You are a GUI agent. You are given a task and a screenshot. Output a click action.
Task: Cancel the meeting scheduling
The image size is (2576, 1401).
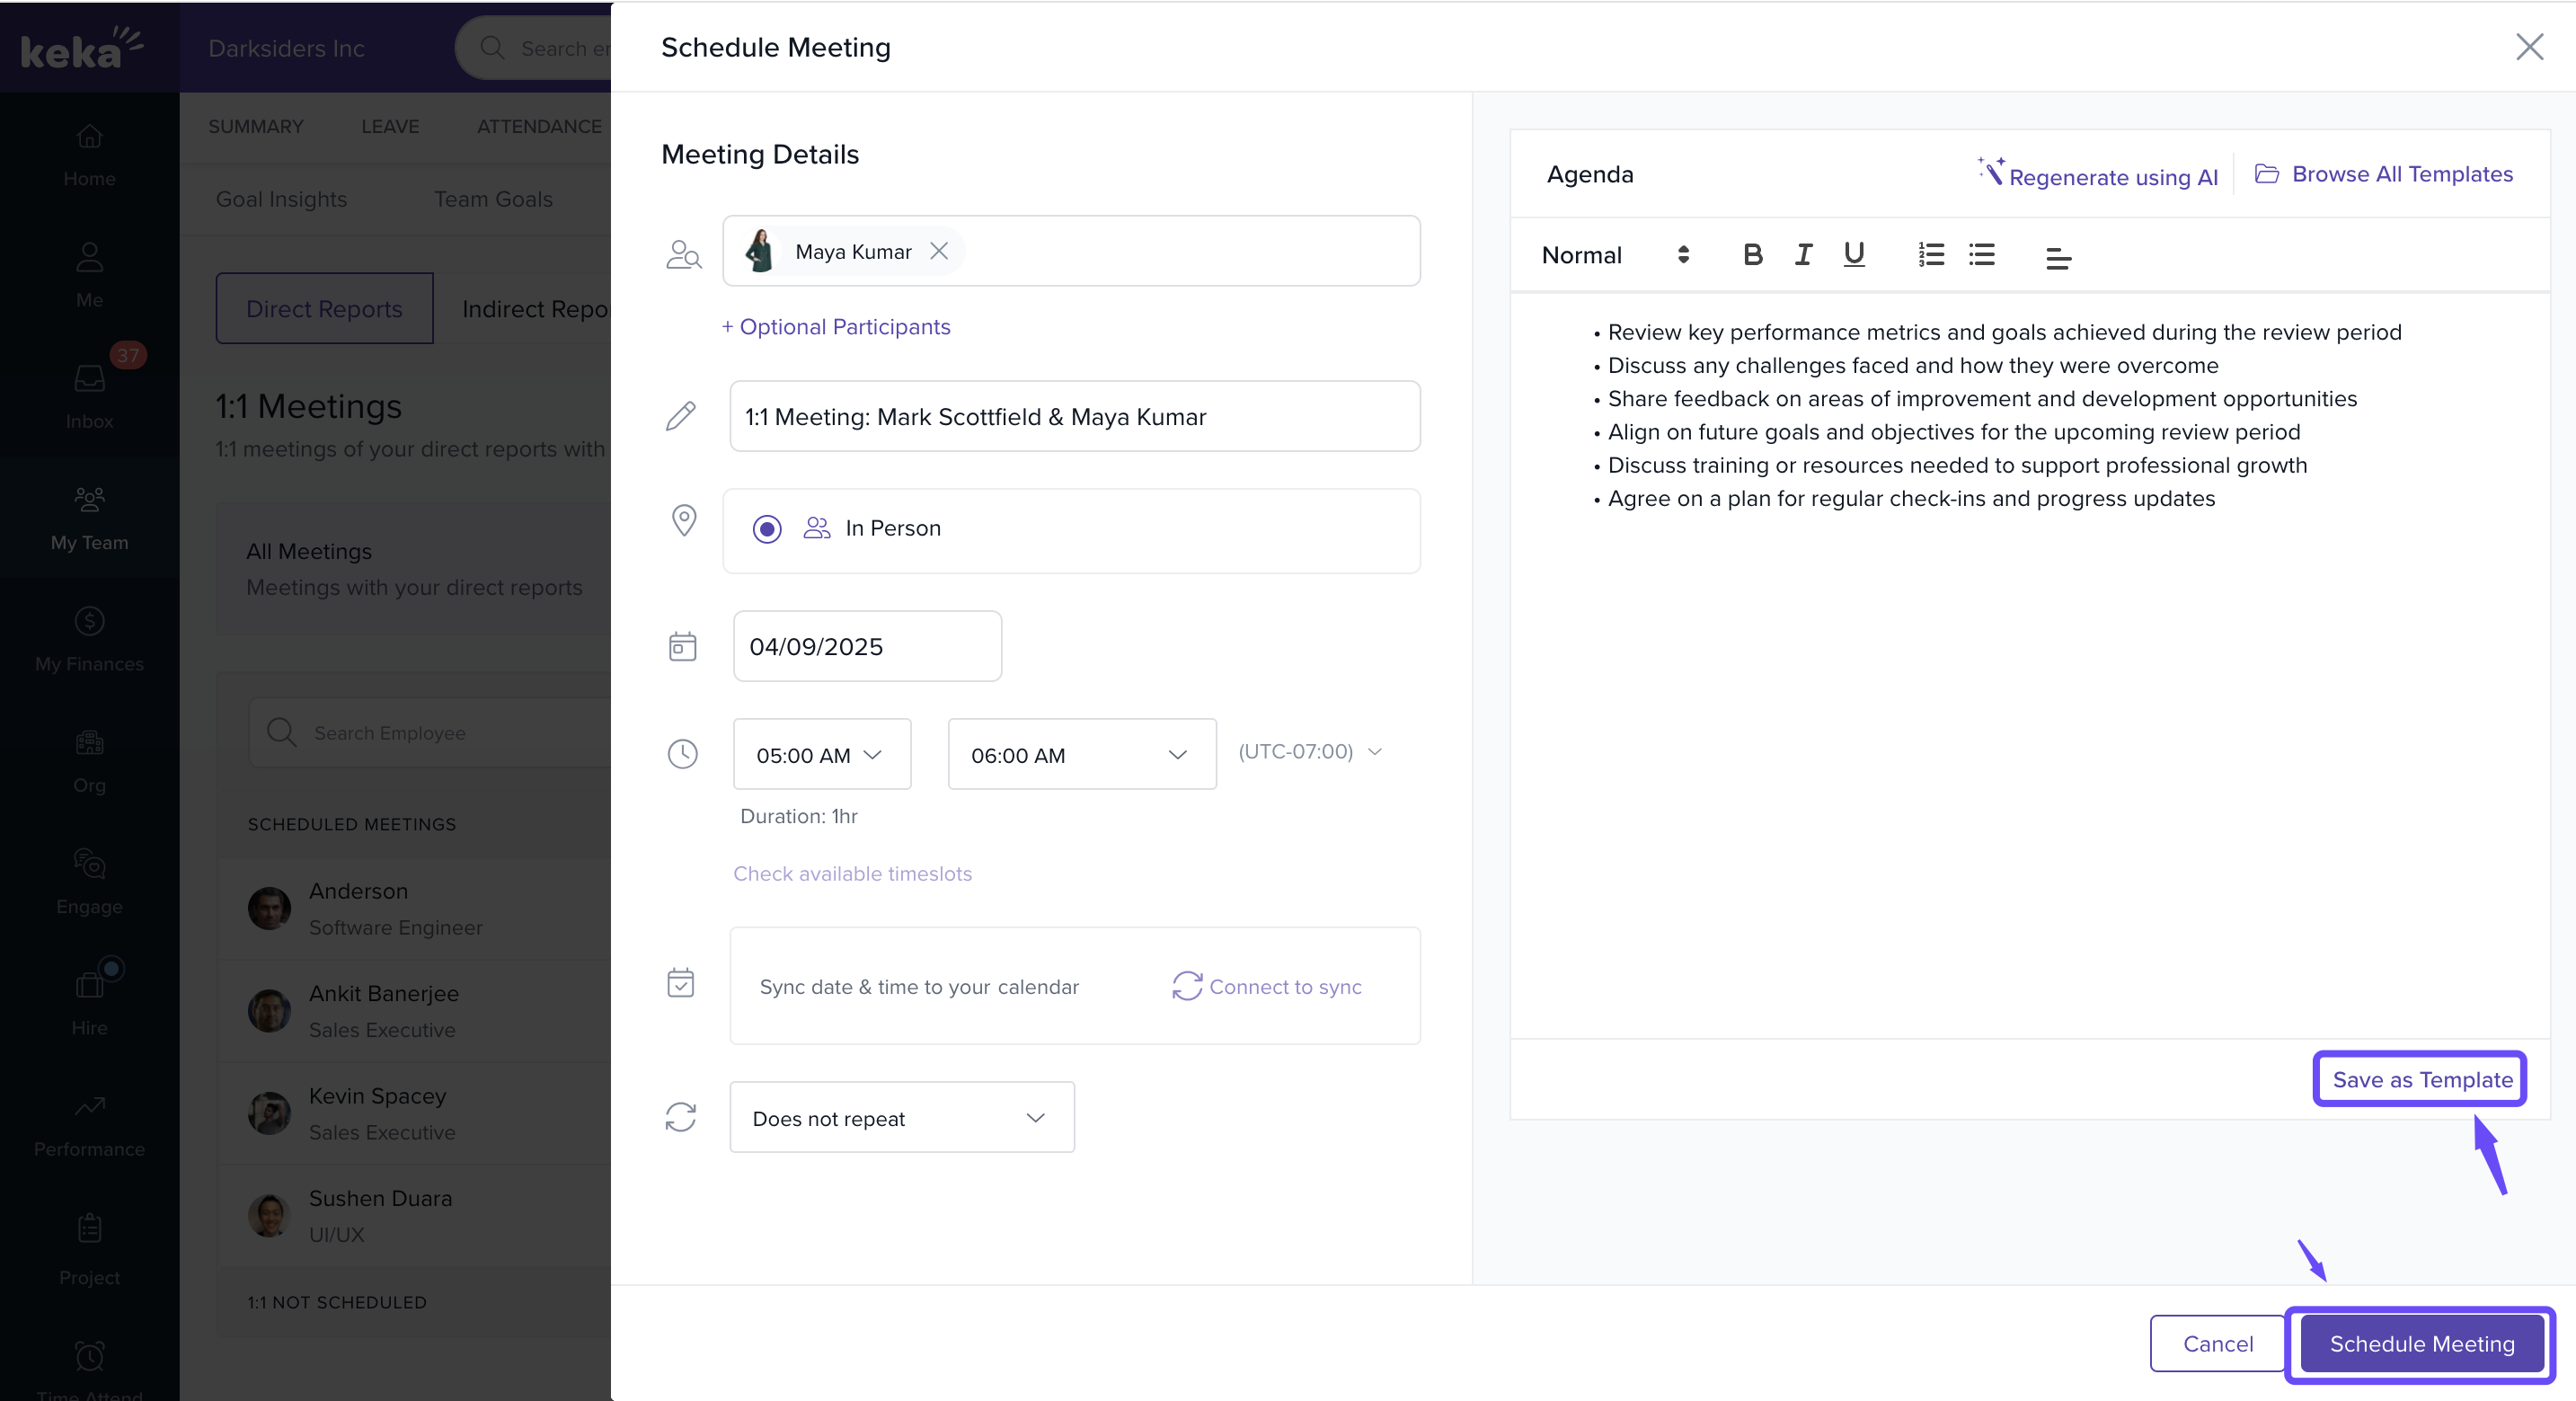2217,1343
